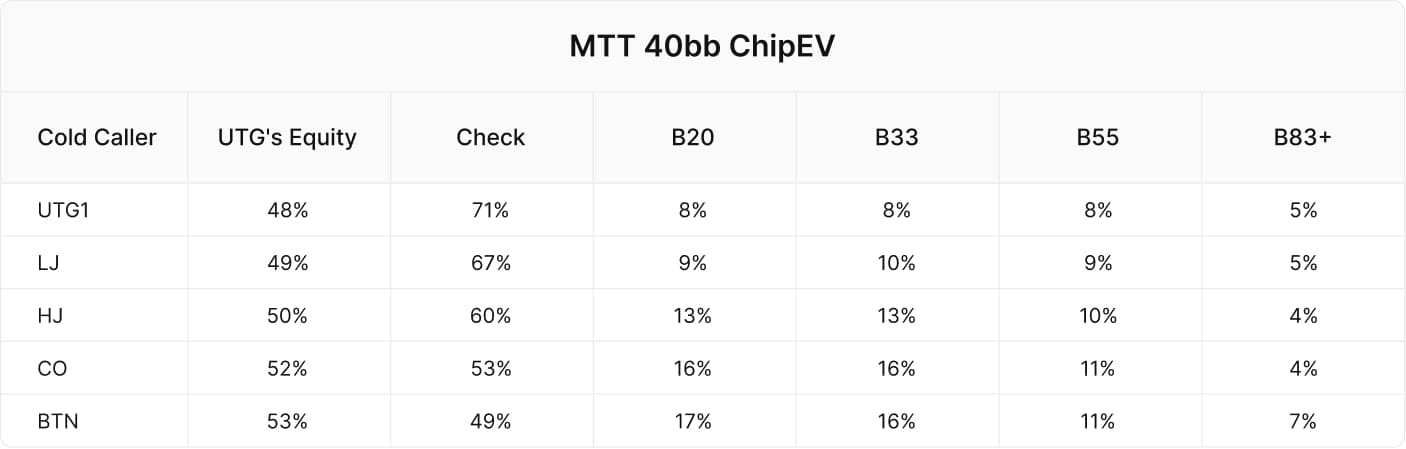Select the CO row label
1406x449 pixels.
[x=52, y=369]
